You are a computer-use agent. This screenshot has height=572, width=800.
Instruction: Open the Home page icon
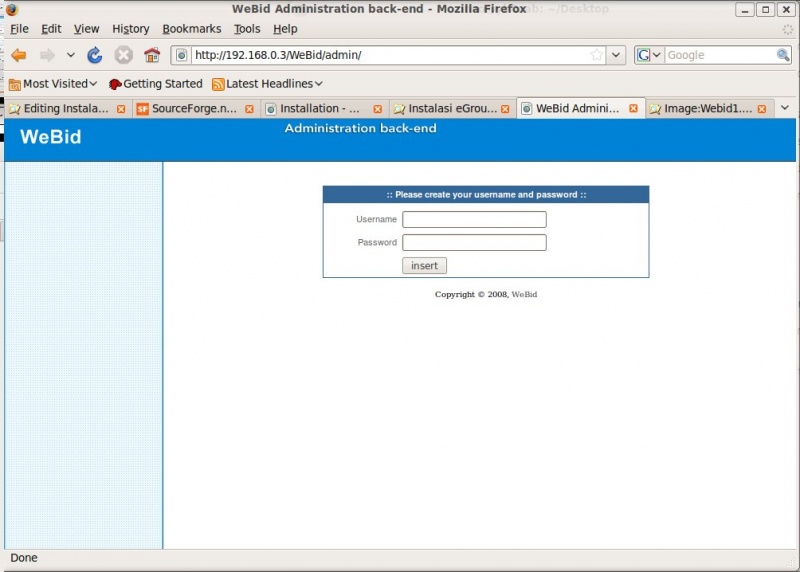click(x=152, y=55)
